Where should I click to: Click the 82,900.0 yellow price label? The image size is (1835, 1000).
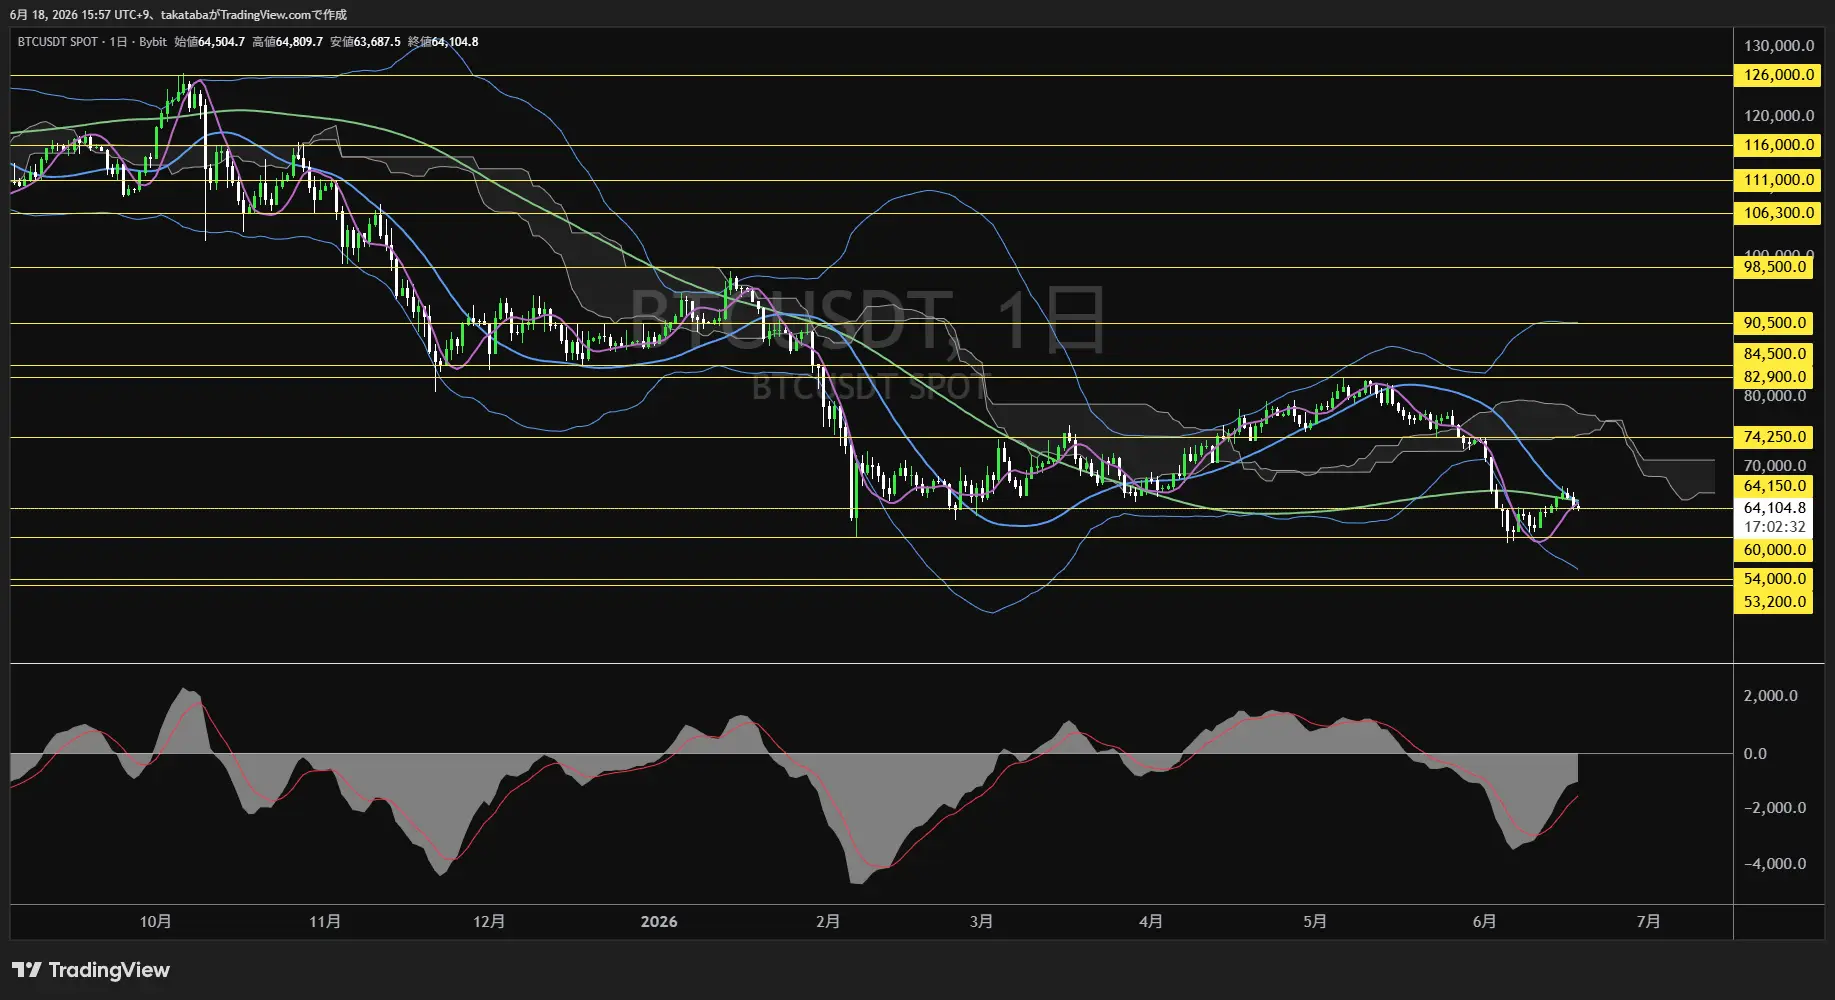coord(1774,377)
